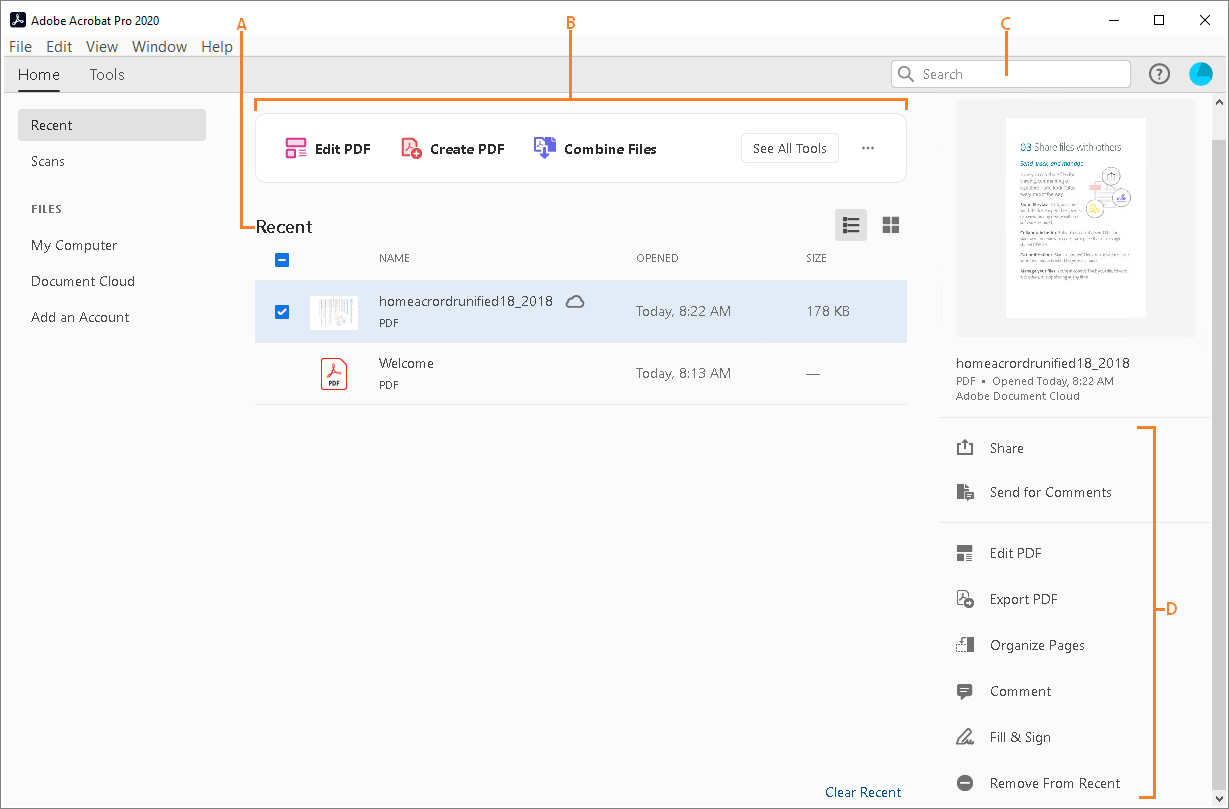Click the Export PDF icon
The width and height of the screenshot is (1229, 809).
pos(964,598)
